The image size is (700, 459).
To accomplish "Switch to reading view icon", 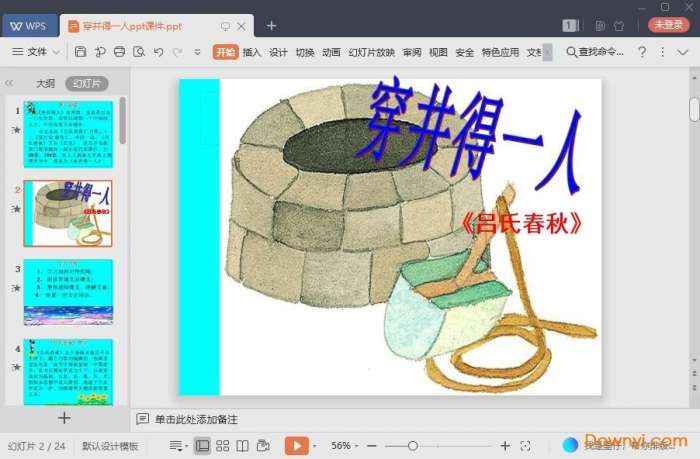I will pyautogui.click(x=242, y=446).
